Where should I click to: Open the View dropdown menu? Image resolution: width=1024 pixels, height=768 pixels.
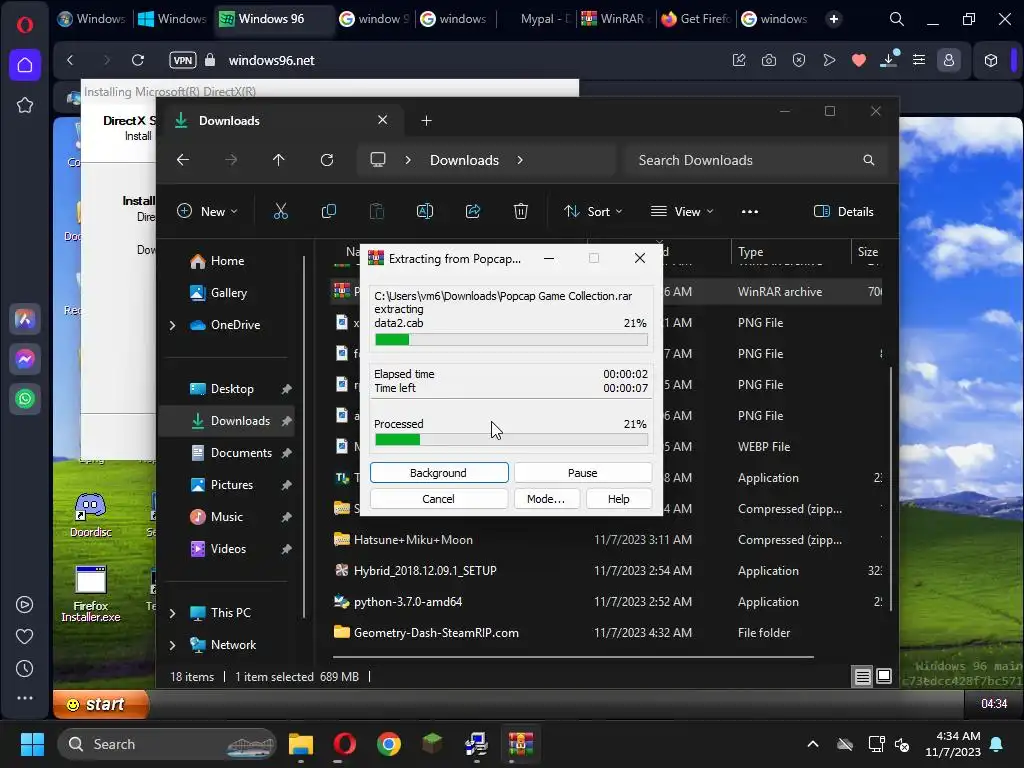[682, 212]
